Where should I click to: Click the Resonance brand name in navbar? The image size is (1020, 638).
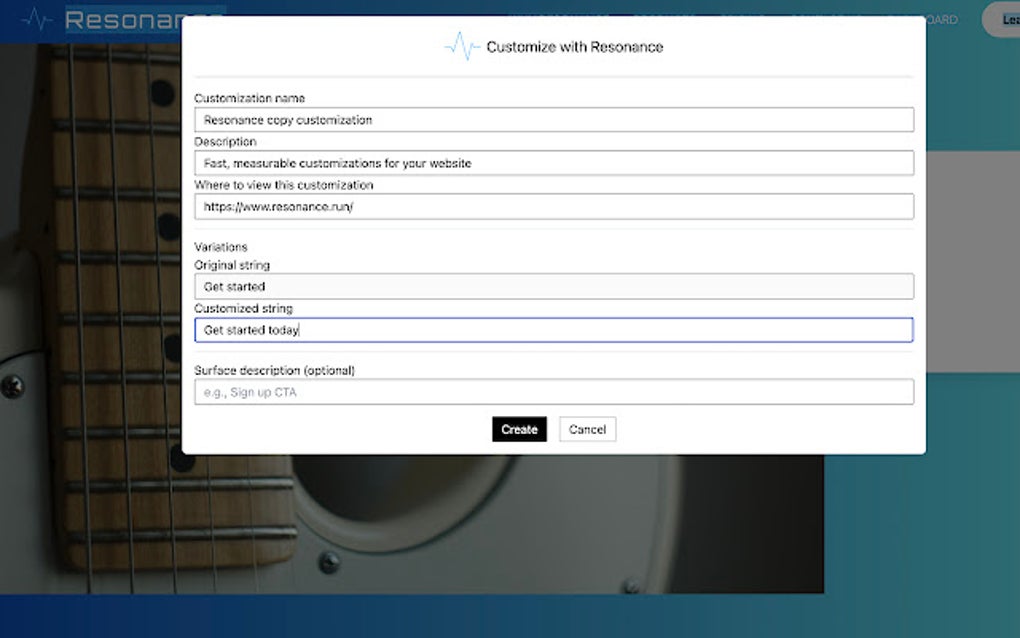(140, 17)
